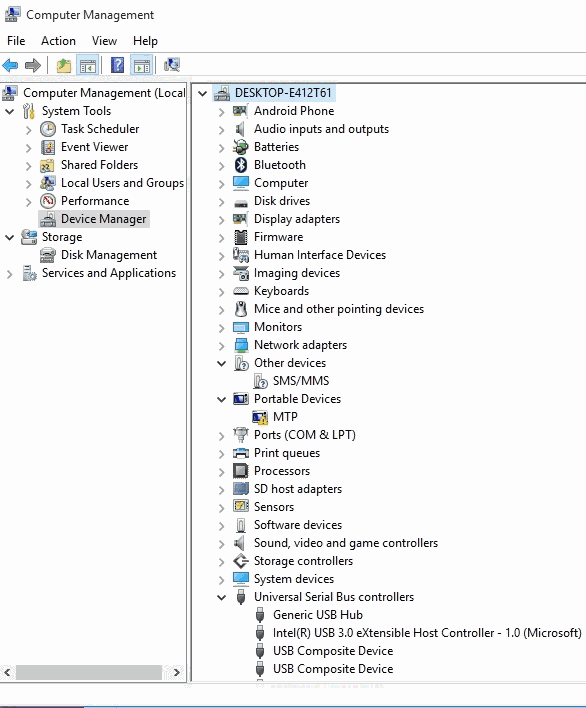Select the Human Interface Devices label
This screenshot has width=586, height=708.
[320, 255]
